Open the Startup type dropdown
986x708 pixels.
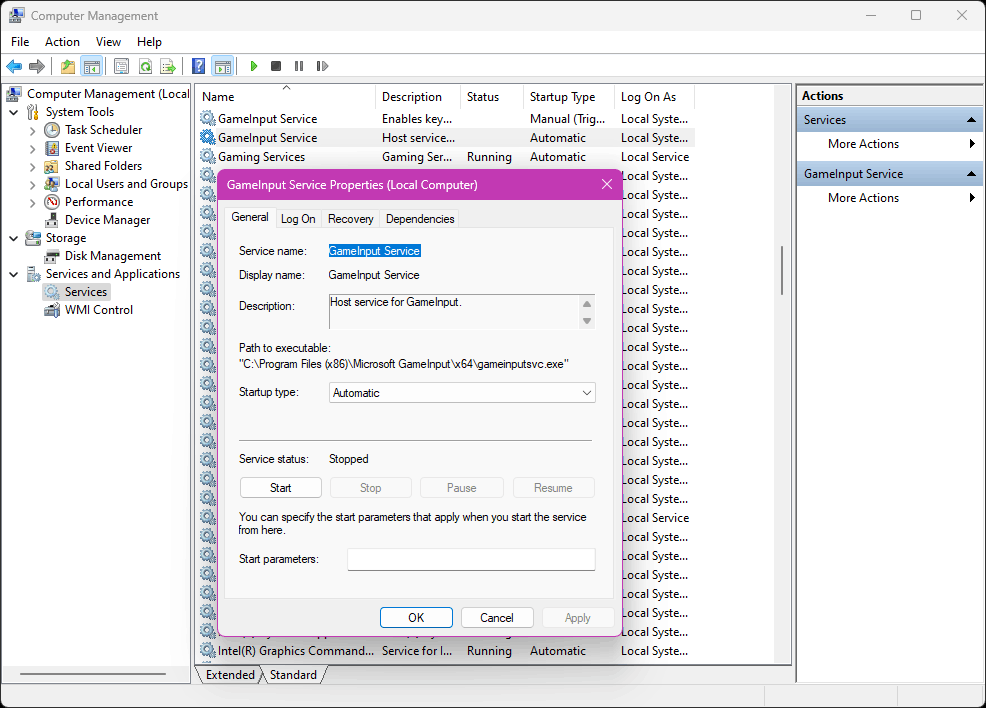(462, 393)
